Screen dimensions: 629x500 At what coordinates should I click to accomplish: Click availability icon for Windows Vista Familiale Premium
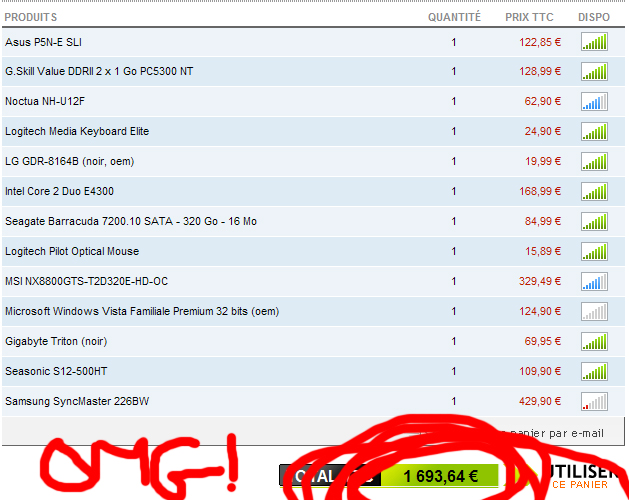click(594, 312)
